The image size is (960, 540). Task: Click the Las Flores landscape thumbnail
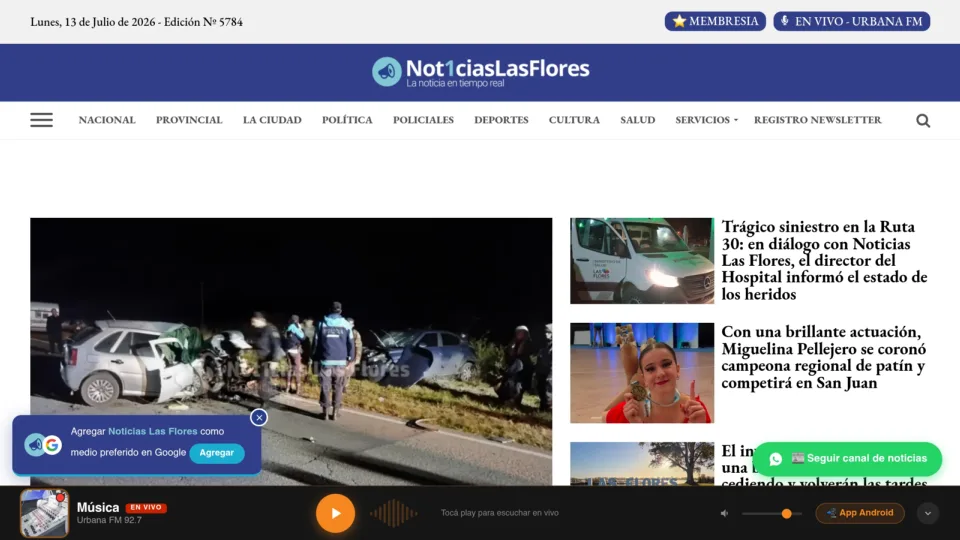[642, 463]
